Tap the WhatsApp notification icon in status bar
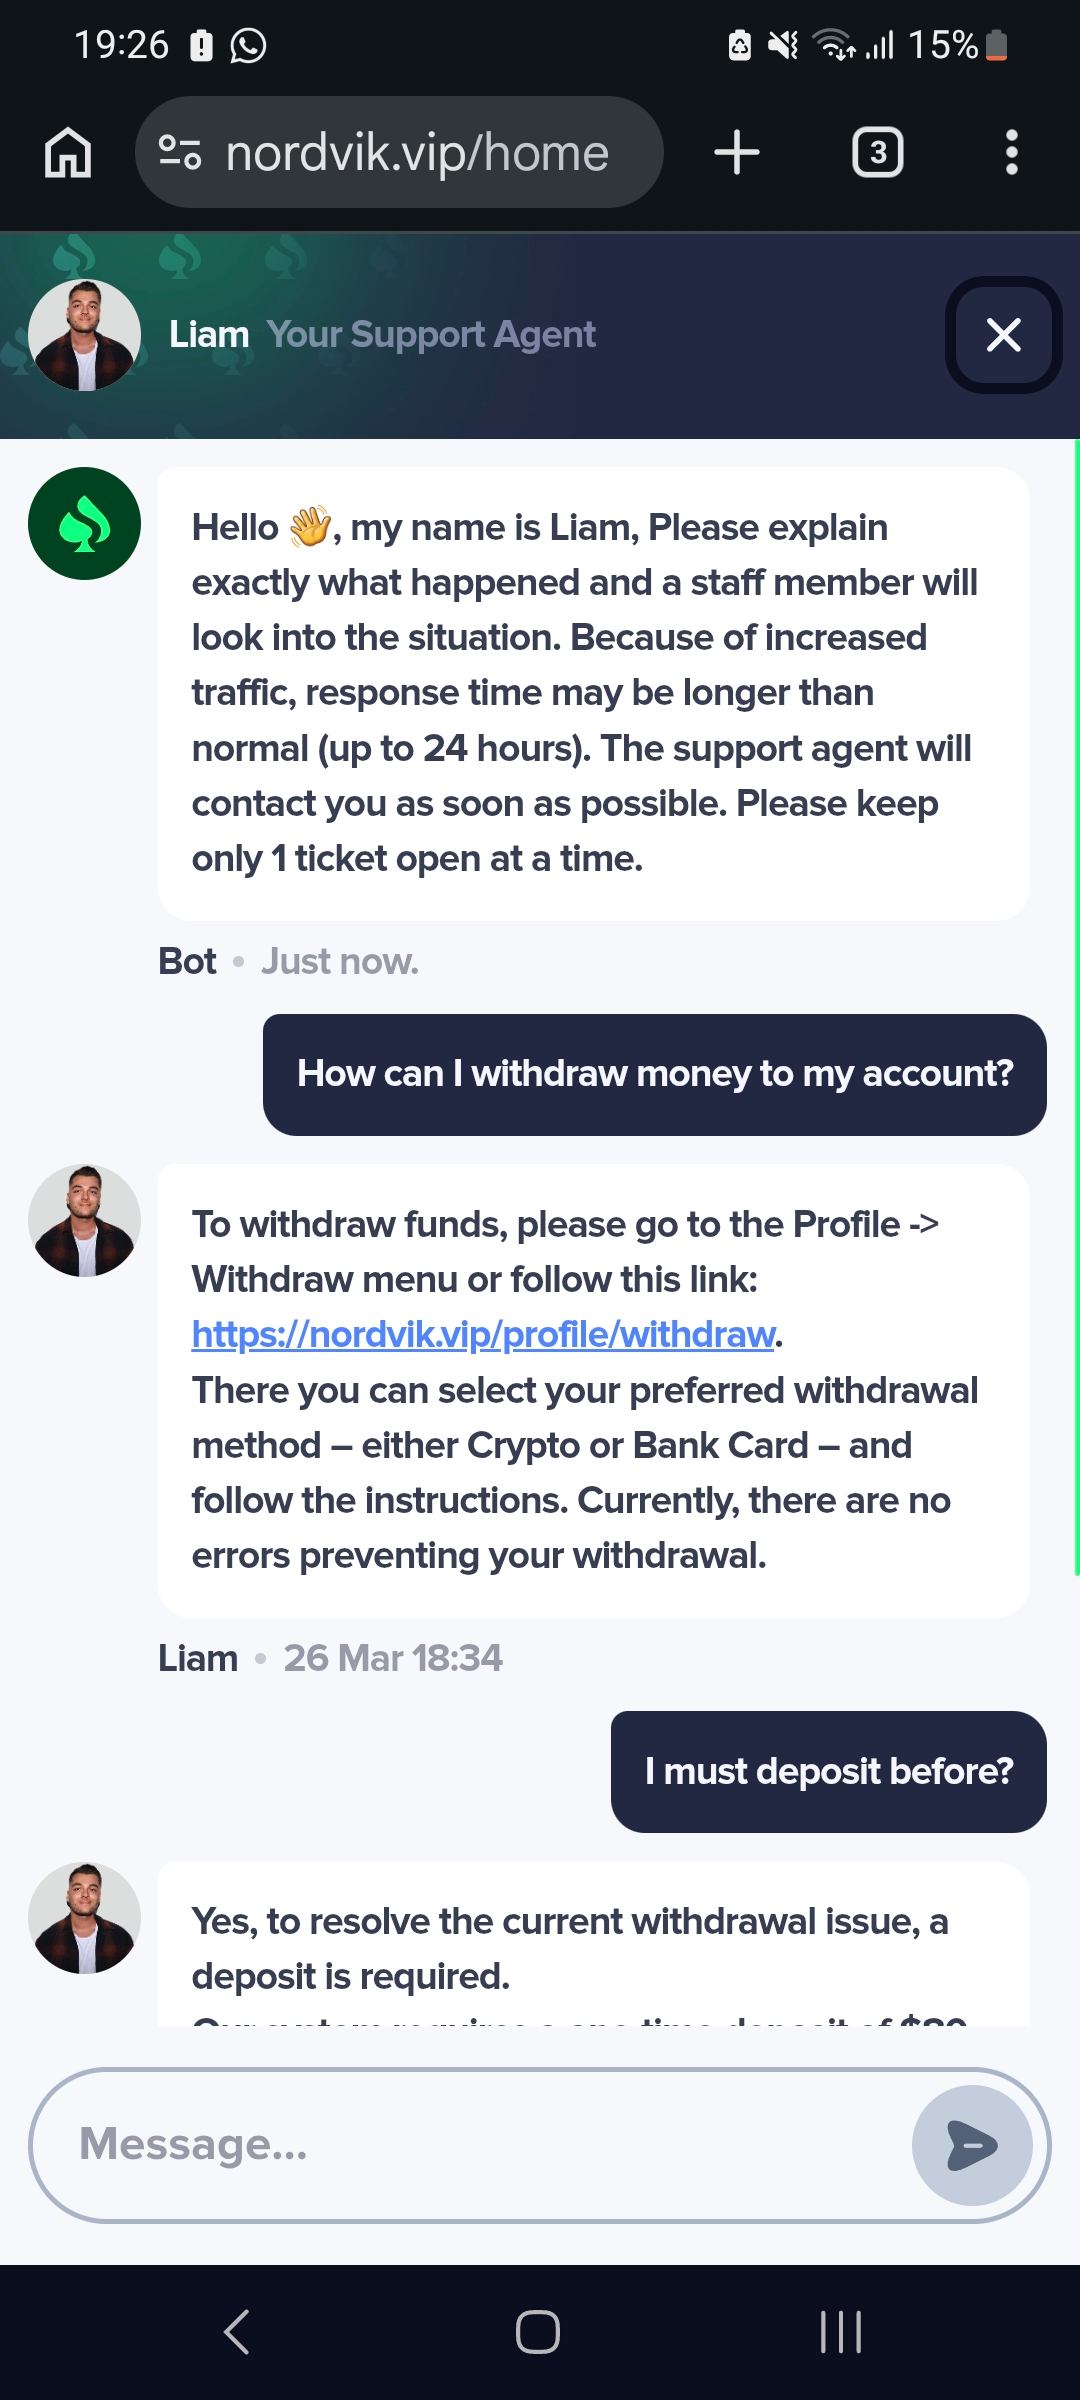Viewport: 1080px width, 2400px height. tap(248, 46)
